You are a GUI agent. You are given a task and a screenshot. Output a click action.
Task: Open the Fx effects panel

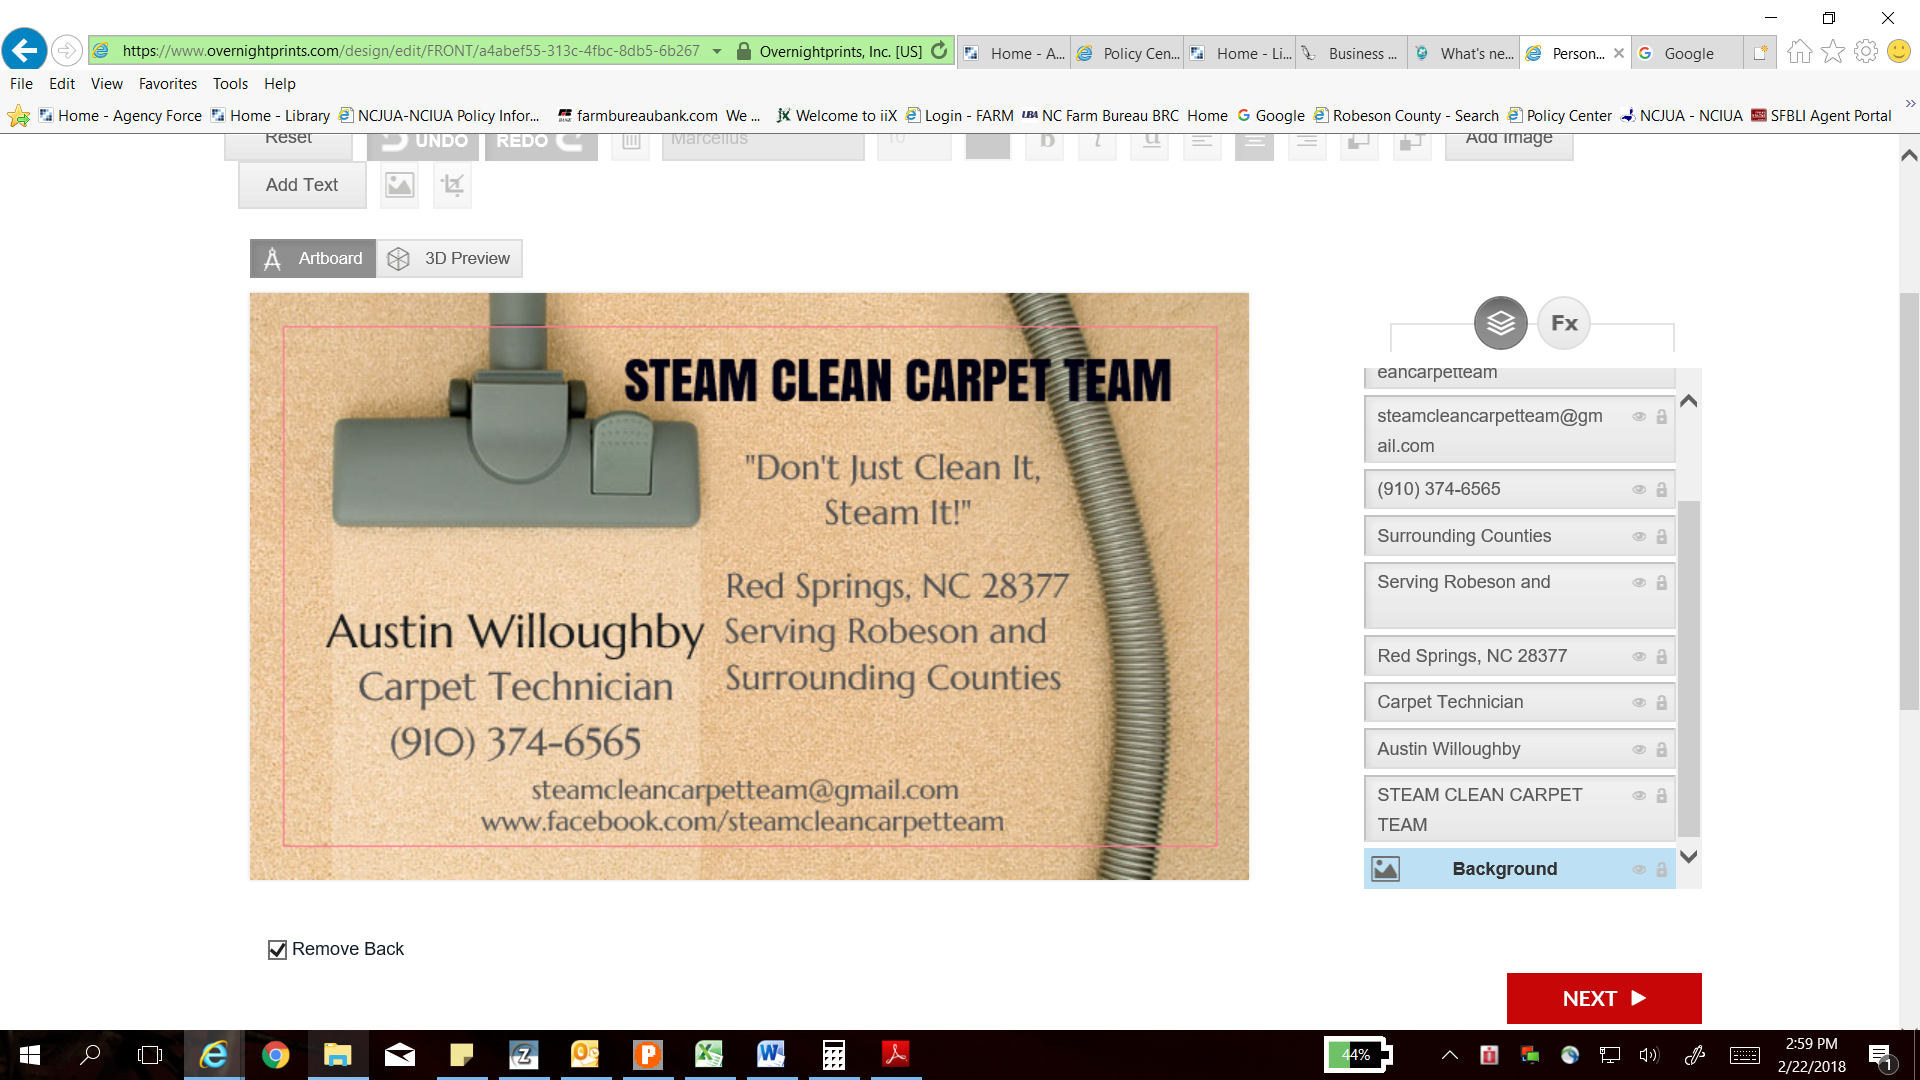tap(1564, 323)
